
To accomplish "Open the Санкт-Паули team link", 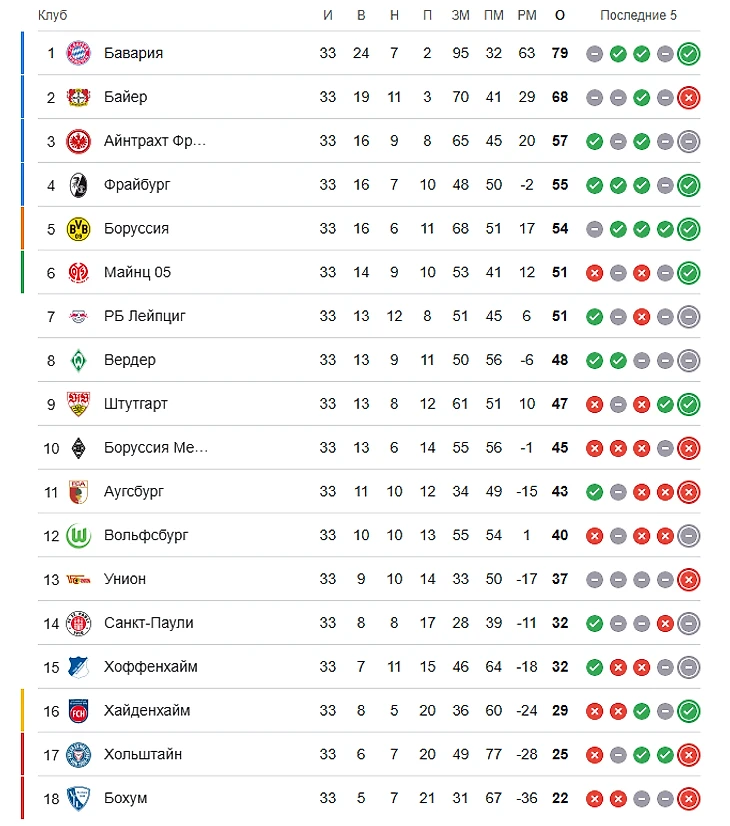I will (x=149, y=623).
